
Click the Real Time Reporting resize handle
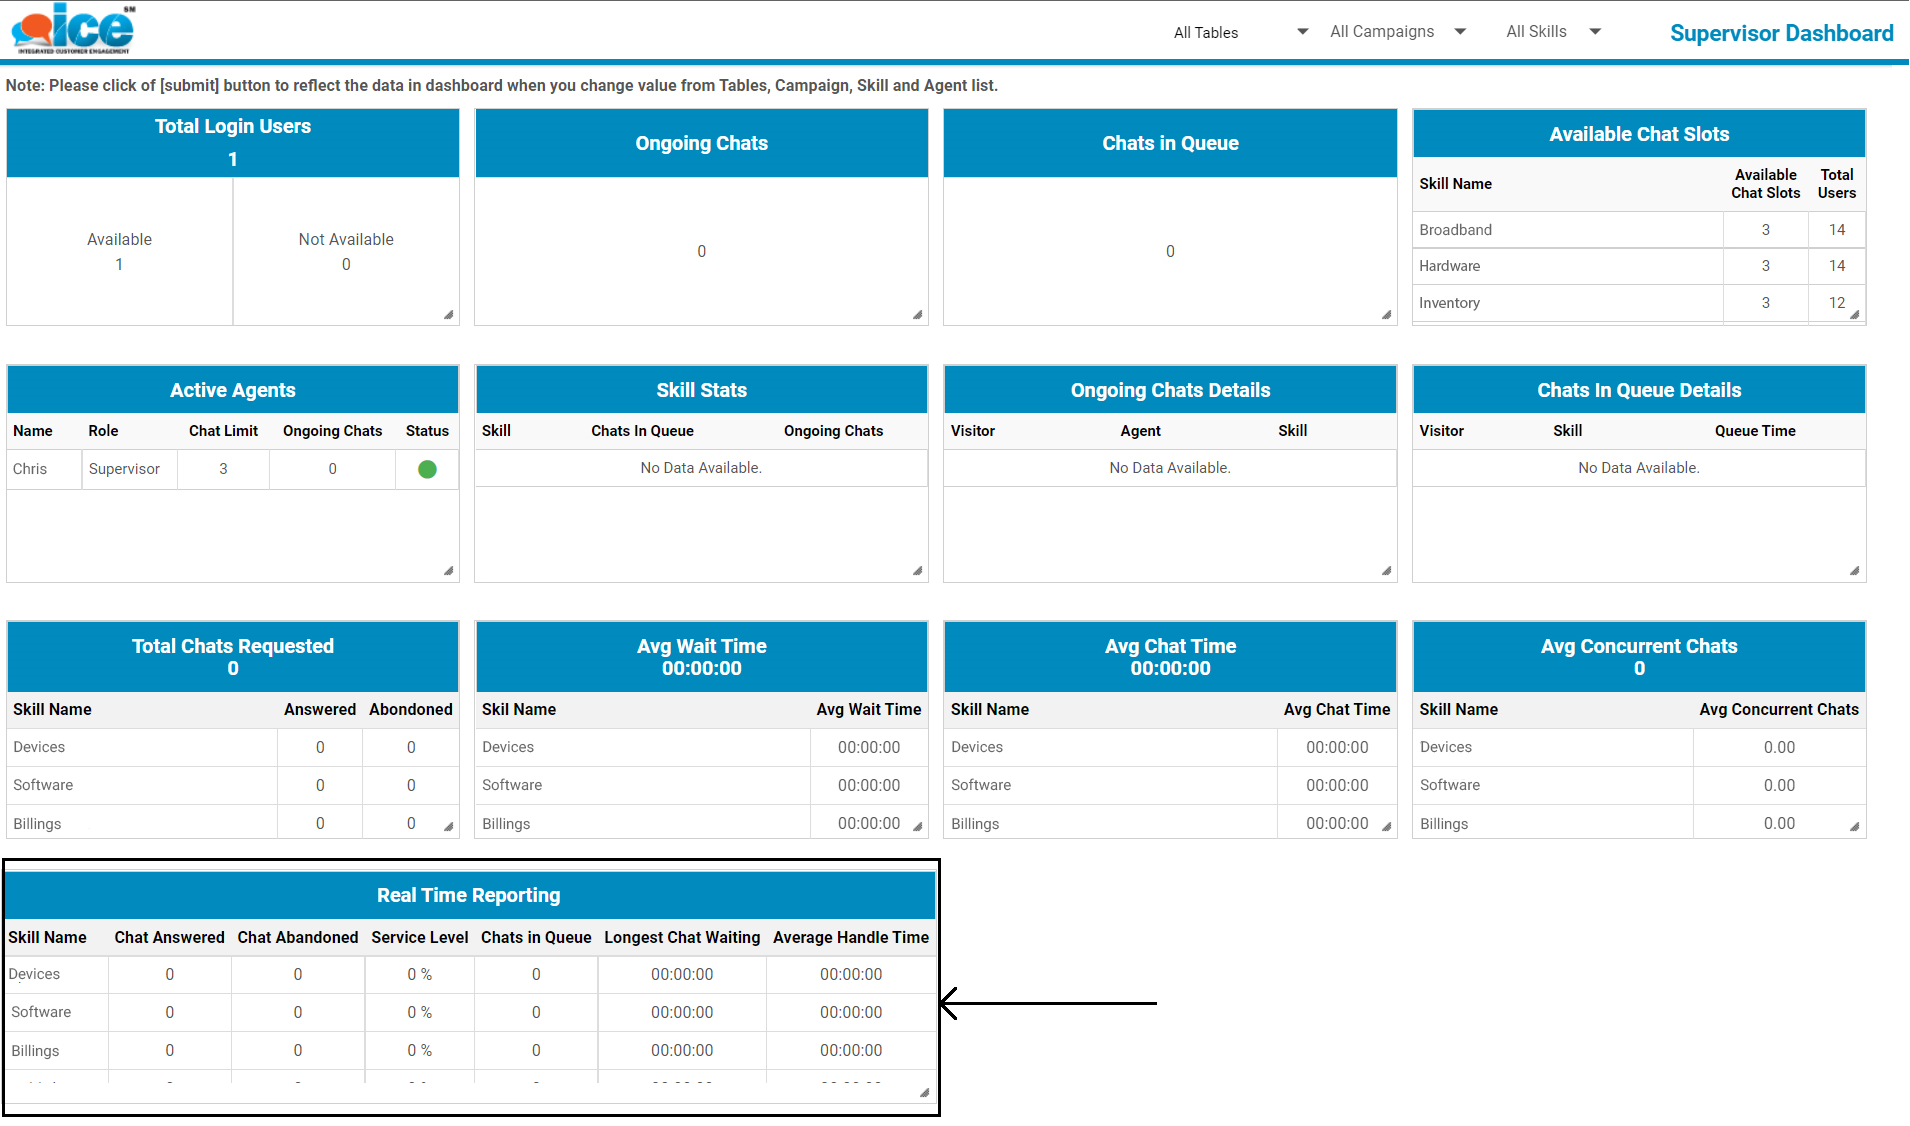point(924,1093)
